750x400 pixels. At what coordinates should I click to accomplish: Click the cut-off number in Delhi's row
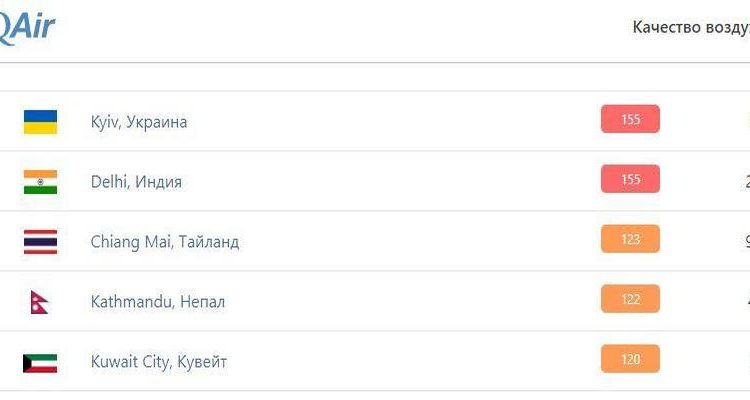pos(746,181)
